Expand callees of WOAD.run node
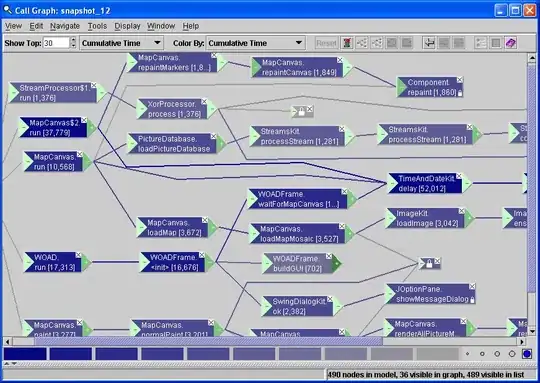Image resolution: width=540 pixels, height=383 pixels. (x=86, y=263)
